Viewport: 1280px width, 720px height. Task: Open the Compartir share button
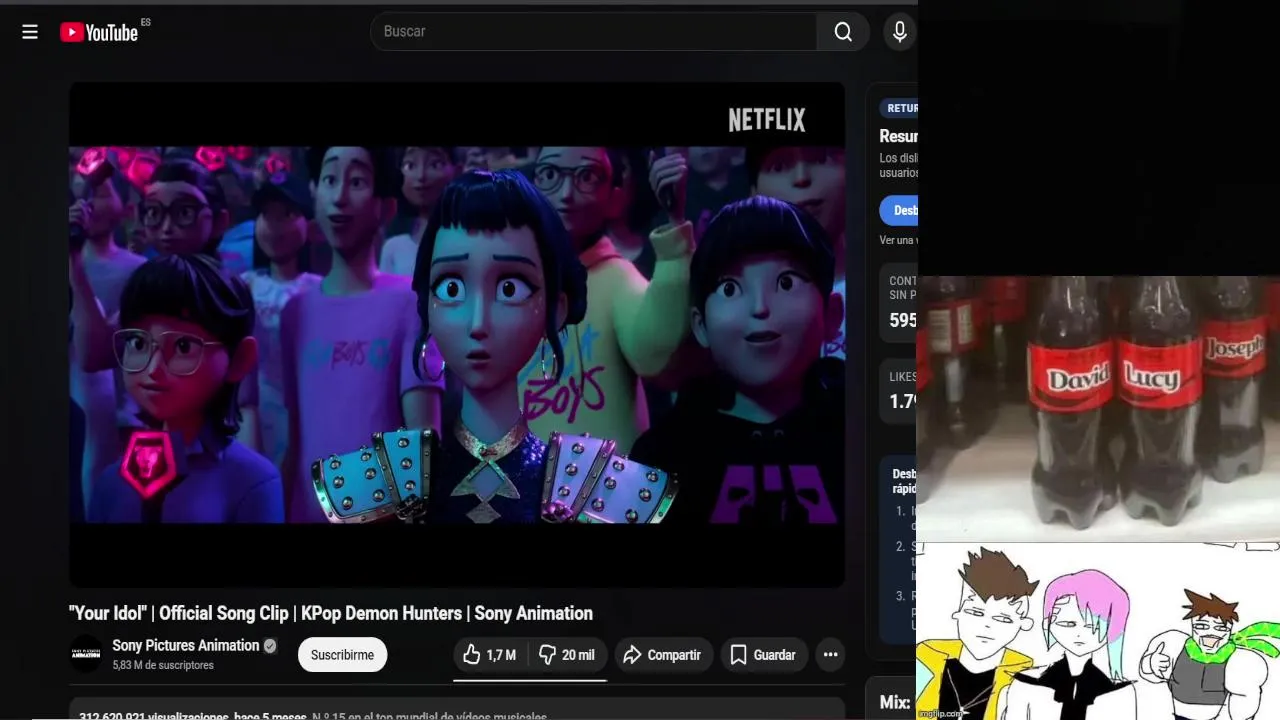[x=664, y=655]
